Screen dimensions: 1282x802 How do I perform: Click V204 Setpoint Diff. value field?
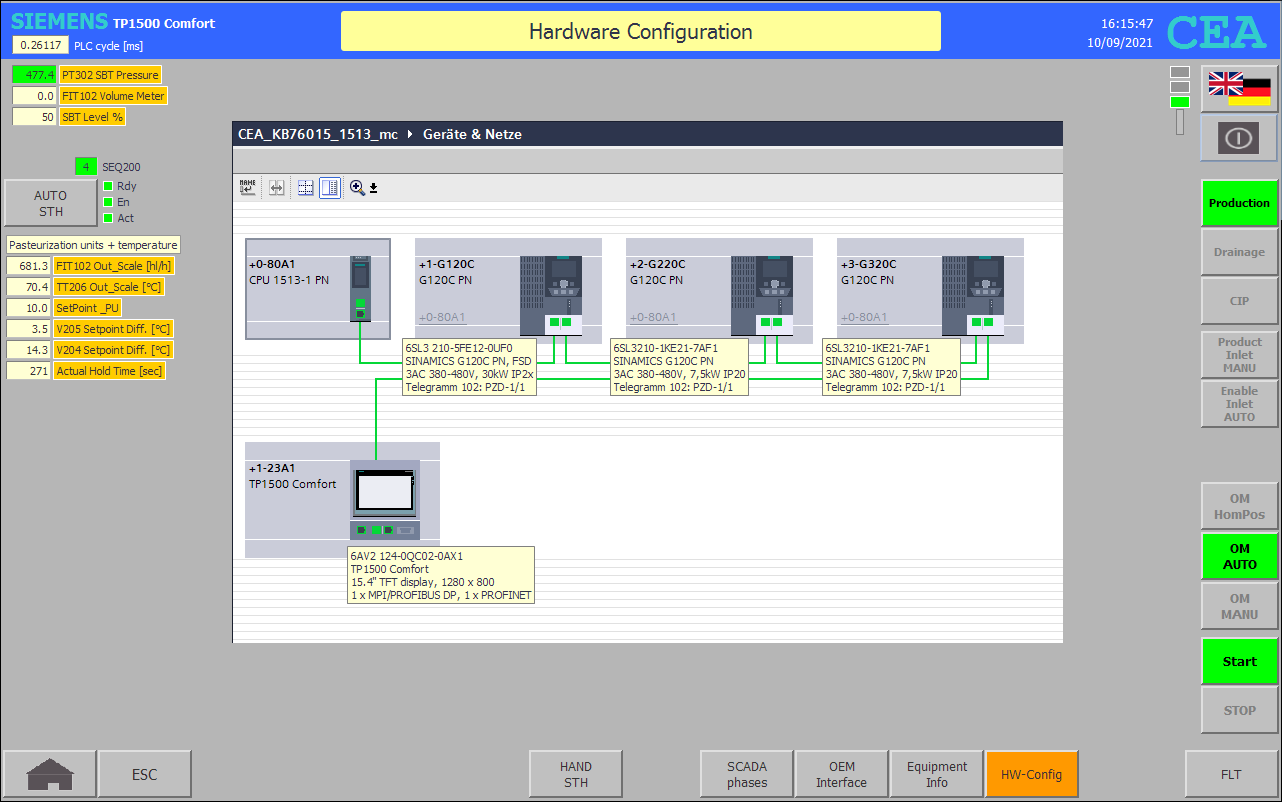[28, 350]
